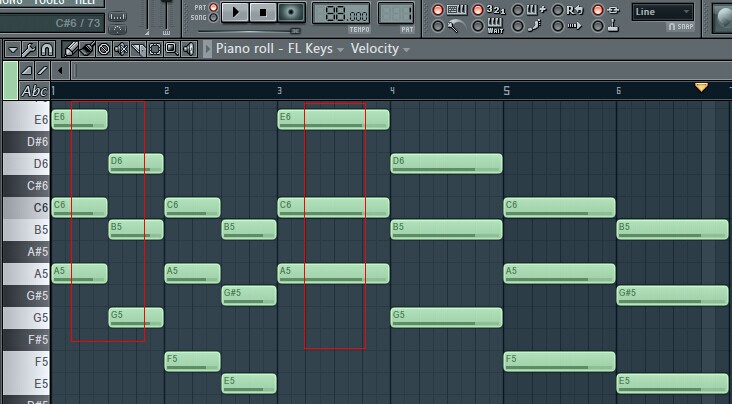This screenshot has width=732, height=404.
Task: Click the Stop button
Action: (x=263, y=13)
